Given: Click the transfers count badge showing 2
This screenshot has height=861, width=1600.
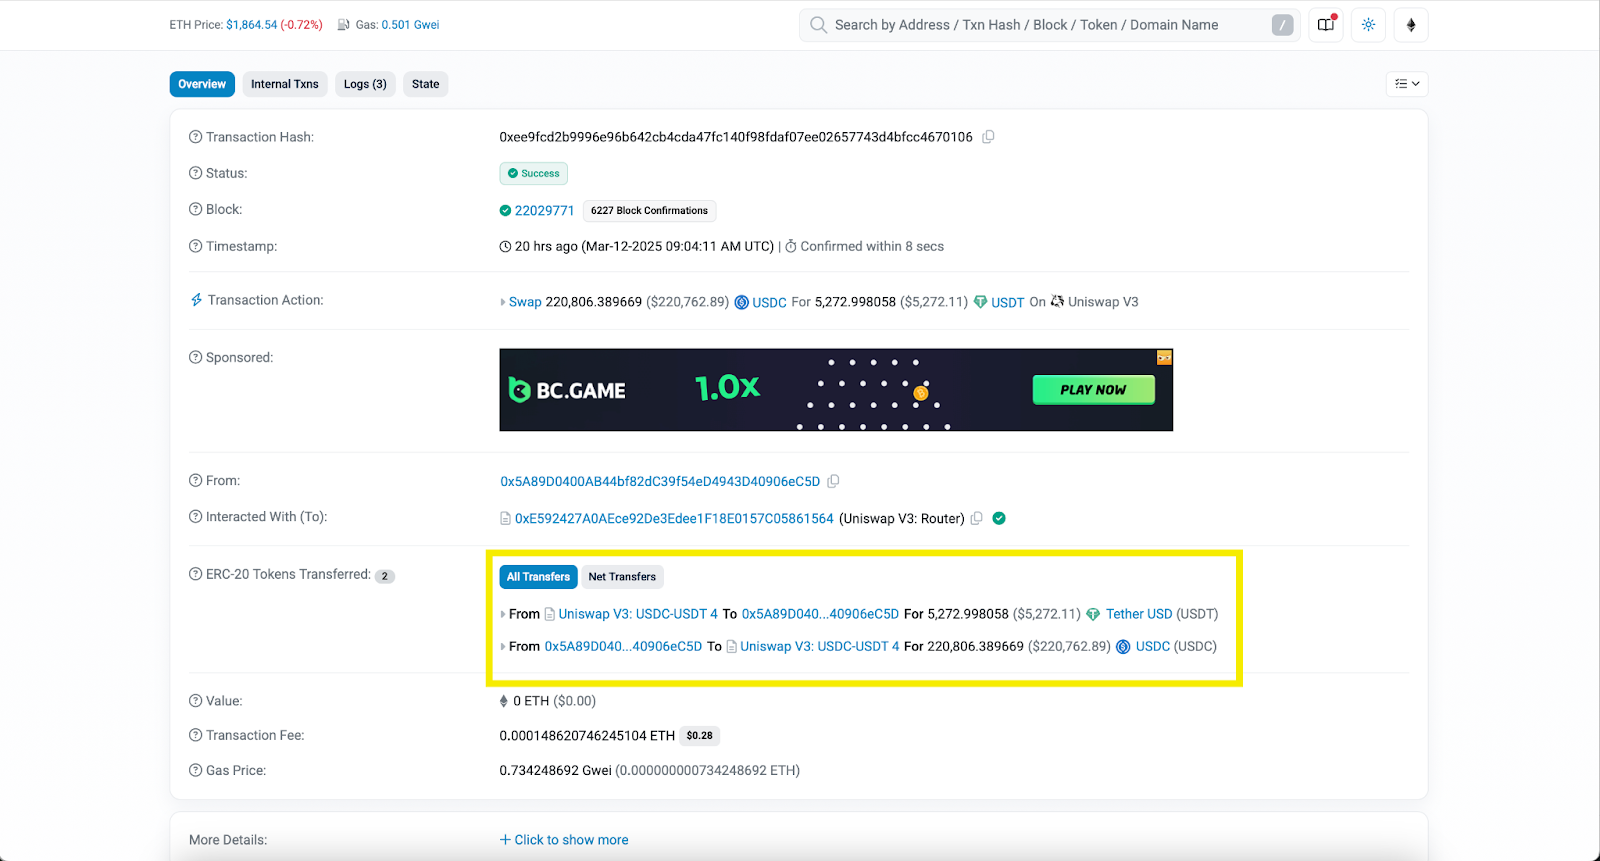Looking at the screenshot, I should (x=385, y=576).
